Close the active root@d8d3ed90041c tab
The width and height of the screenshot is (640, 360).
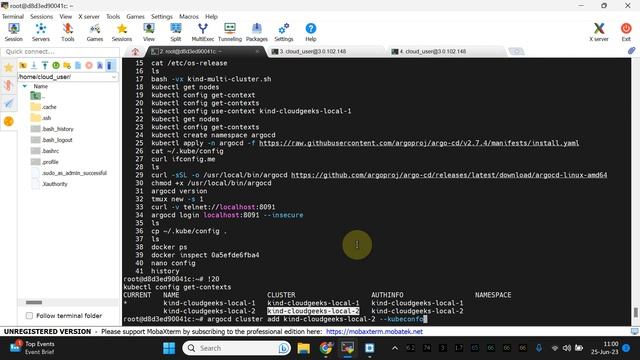[257, 51]
